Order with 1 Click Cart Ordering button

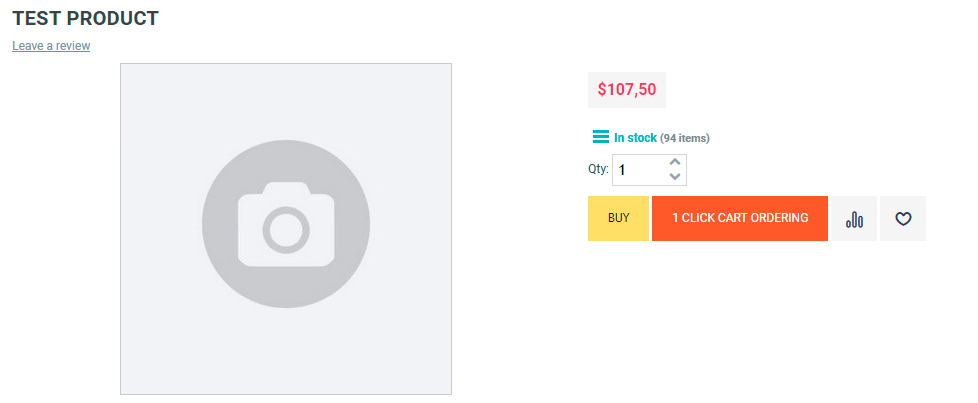click(740, 218)
